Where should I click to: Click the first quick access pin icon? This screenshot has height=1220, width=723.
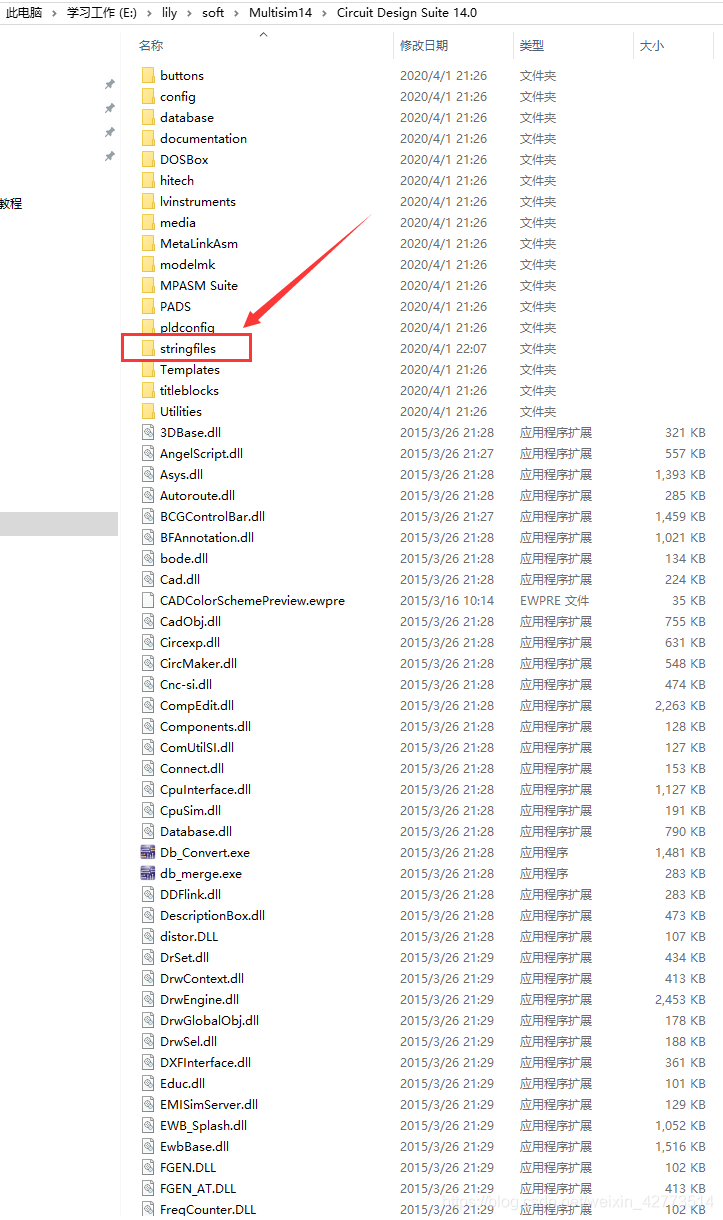(110, 84)
